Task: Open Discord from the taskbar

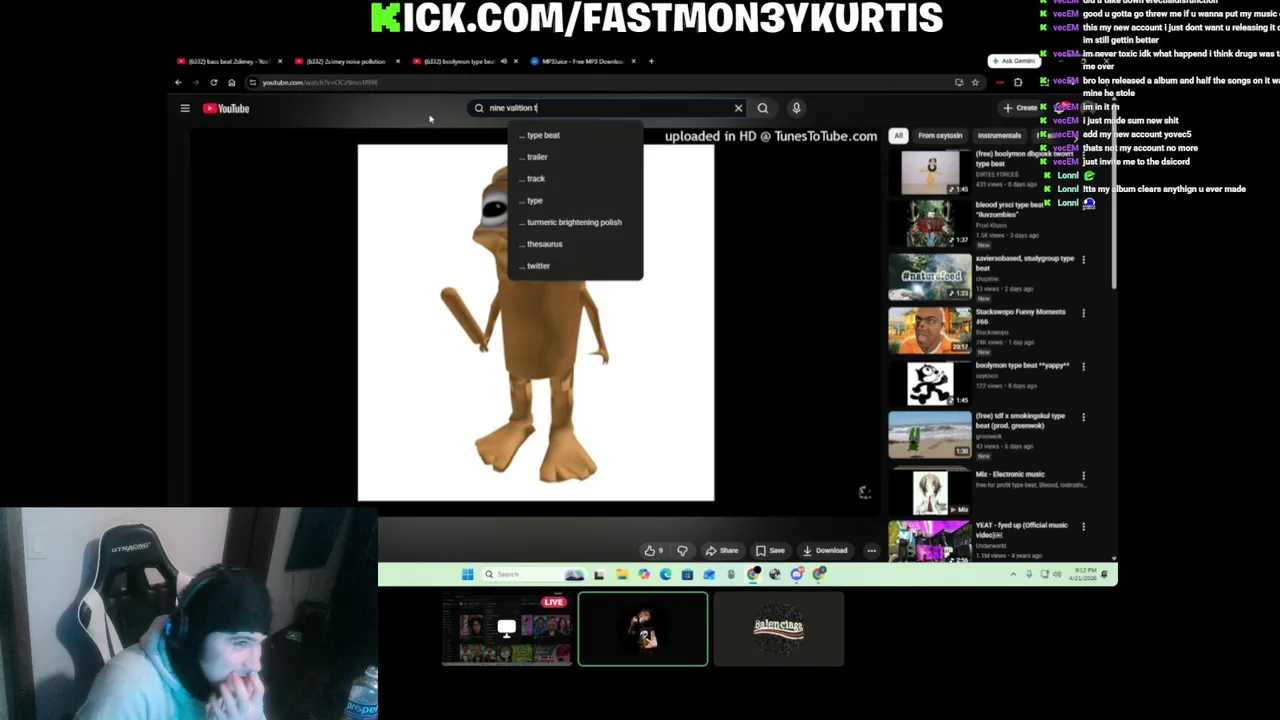Action: point(797,574)
